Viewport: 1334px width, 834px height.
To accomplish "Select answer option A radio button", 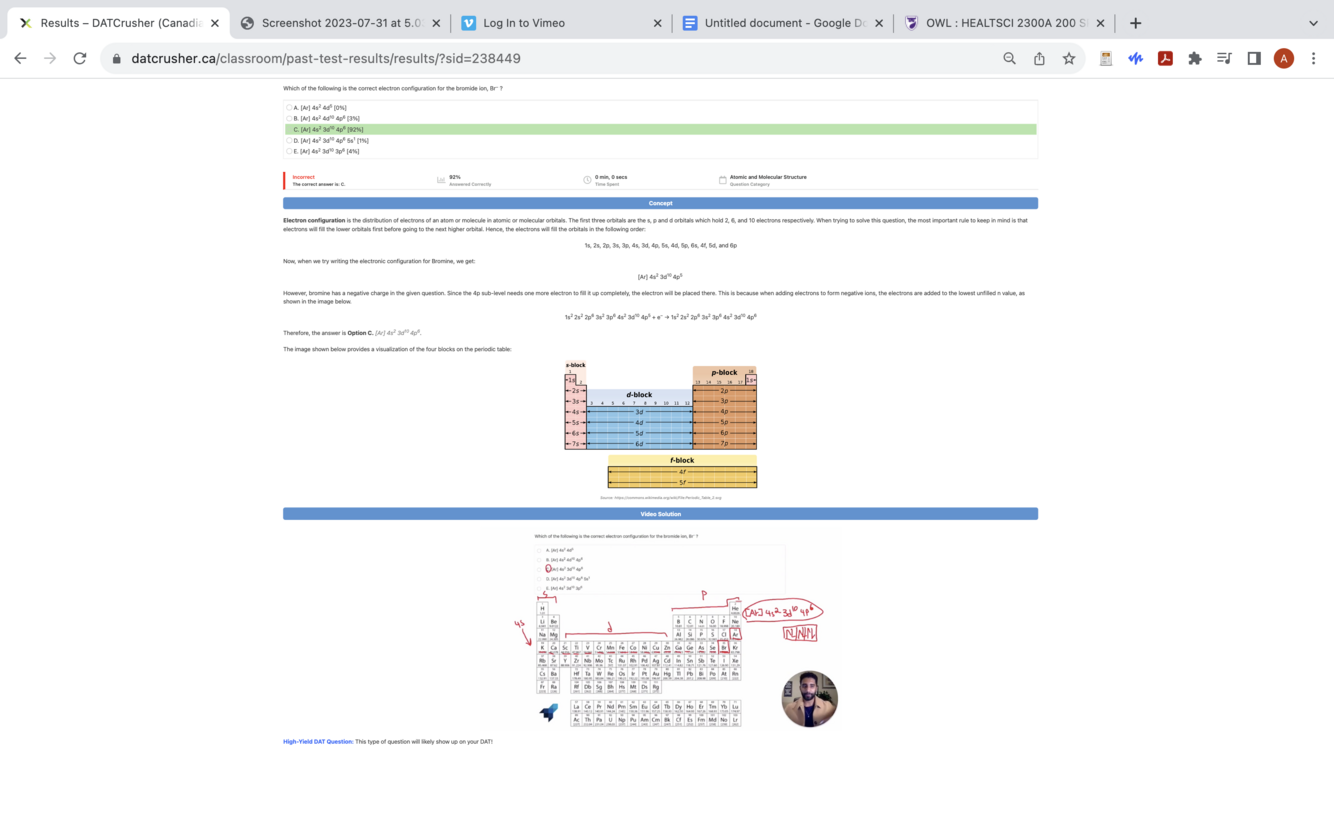I will (290, 107).
